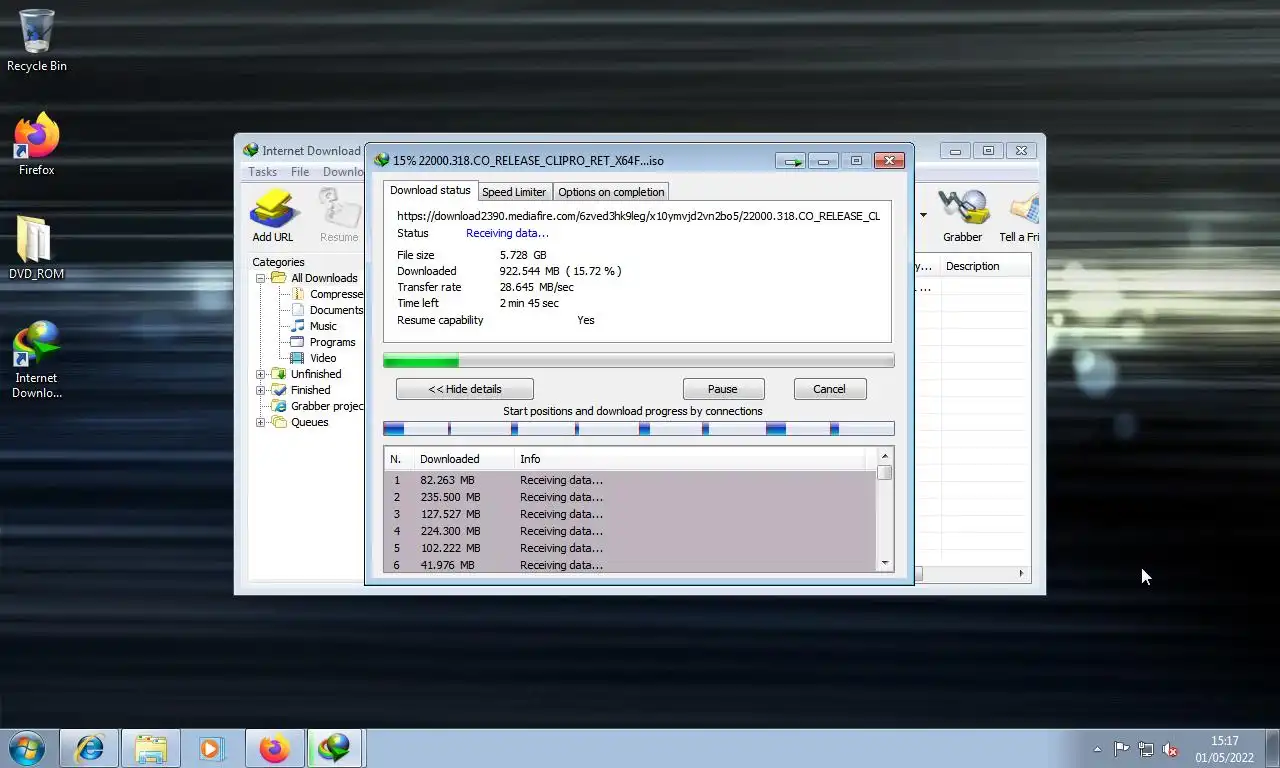Click Firefox on the taskbar
Image resolution: width=1280 pixels, height=768 pixels.
pos(273,748)
